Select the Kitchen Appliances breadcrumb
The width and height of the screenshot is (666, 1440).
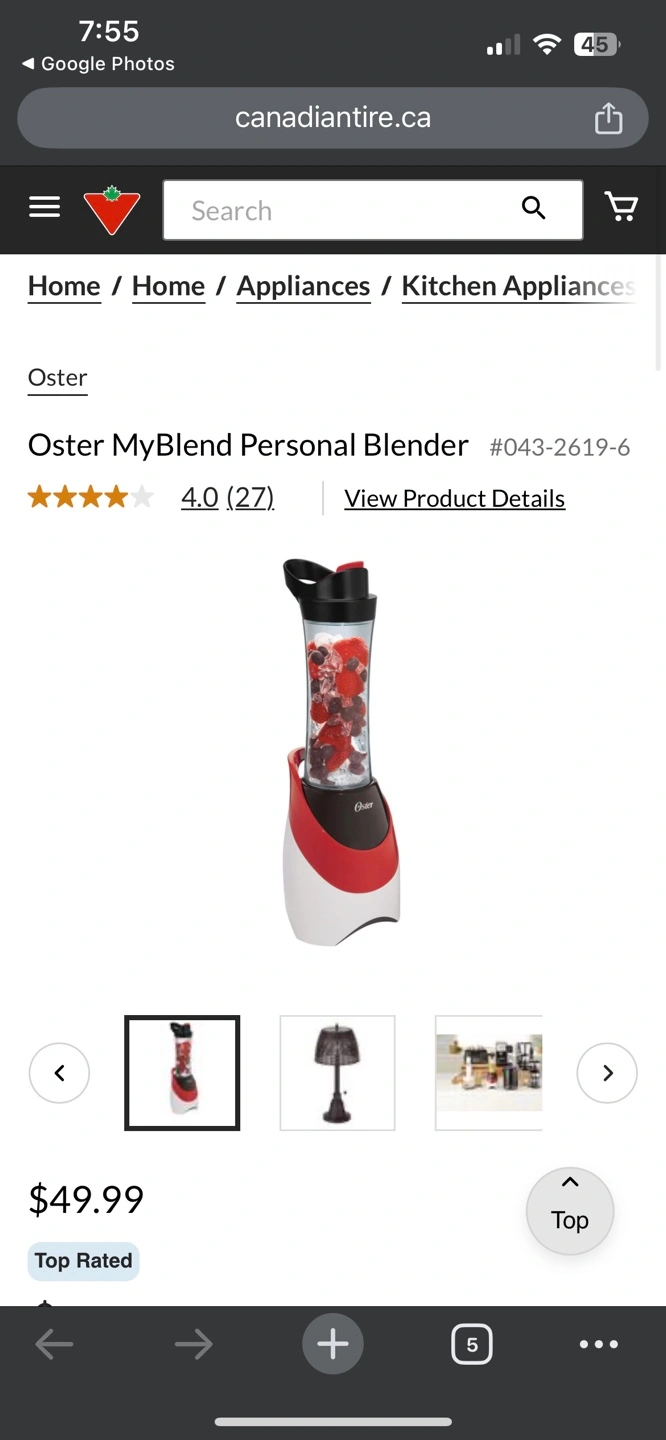click(518, 286)
